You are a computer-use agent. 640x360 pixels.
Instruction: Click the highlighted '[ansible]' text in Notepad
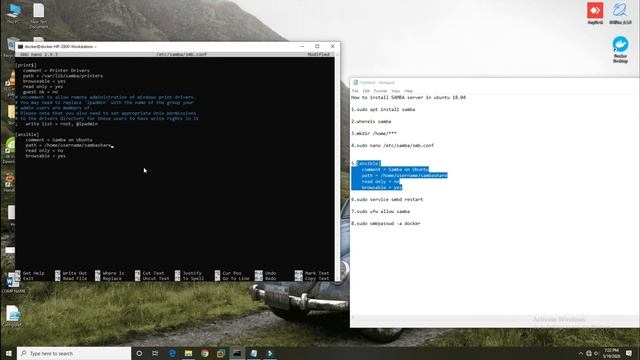(x=369, y=163)
